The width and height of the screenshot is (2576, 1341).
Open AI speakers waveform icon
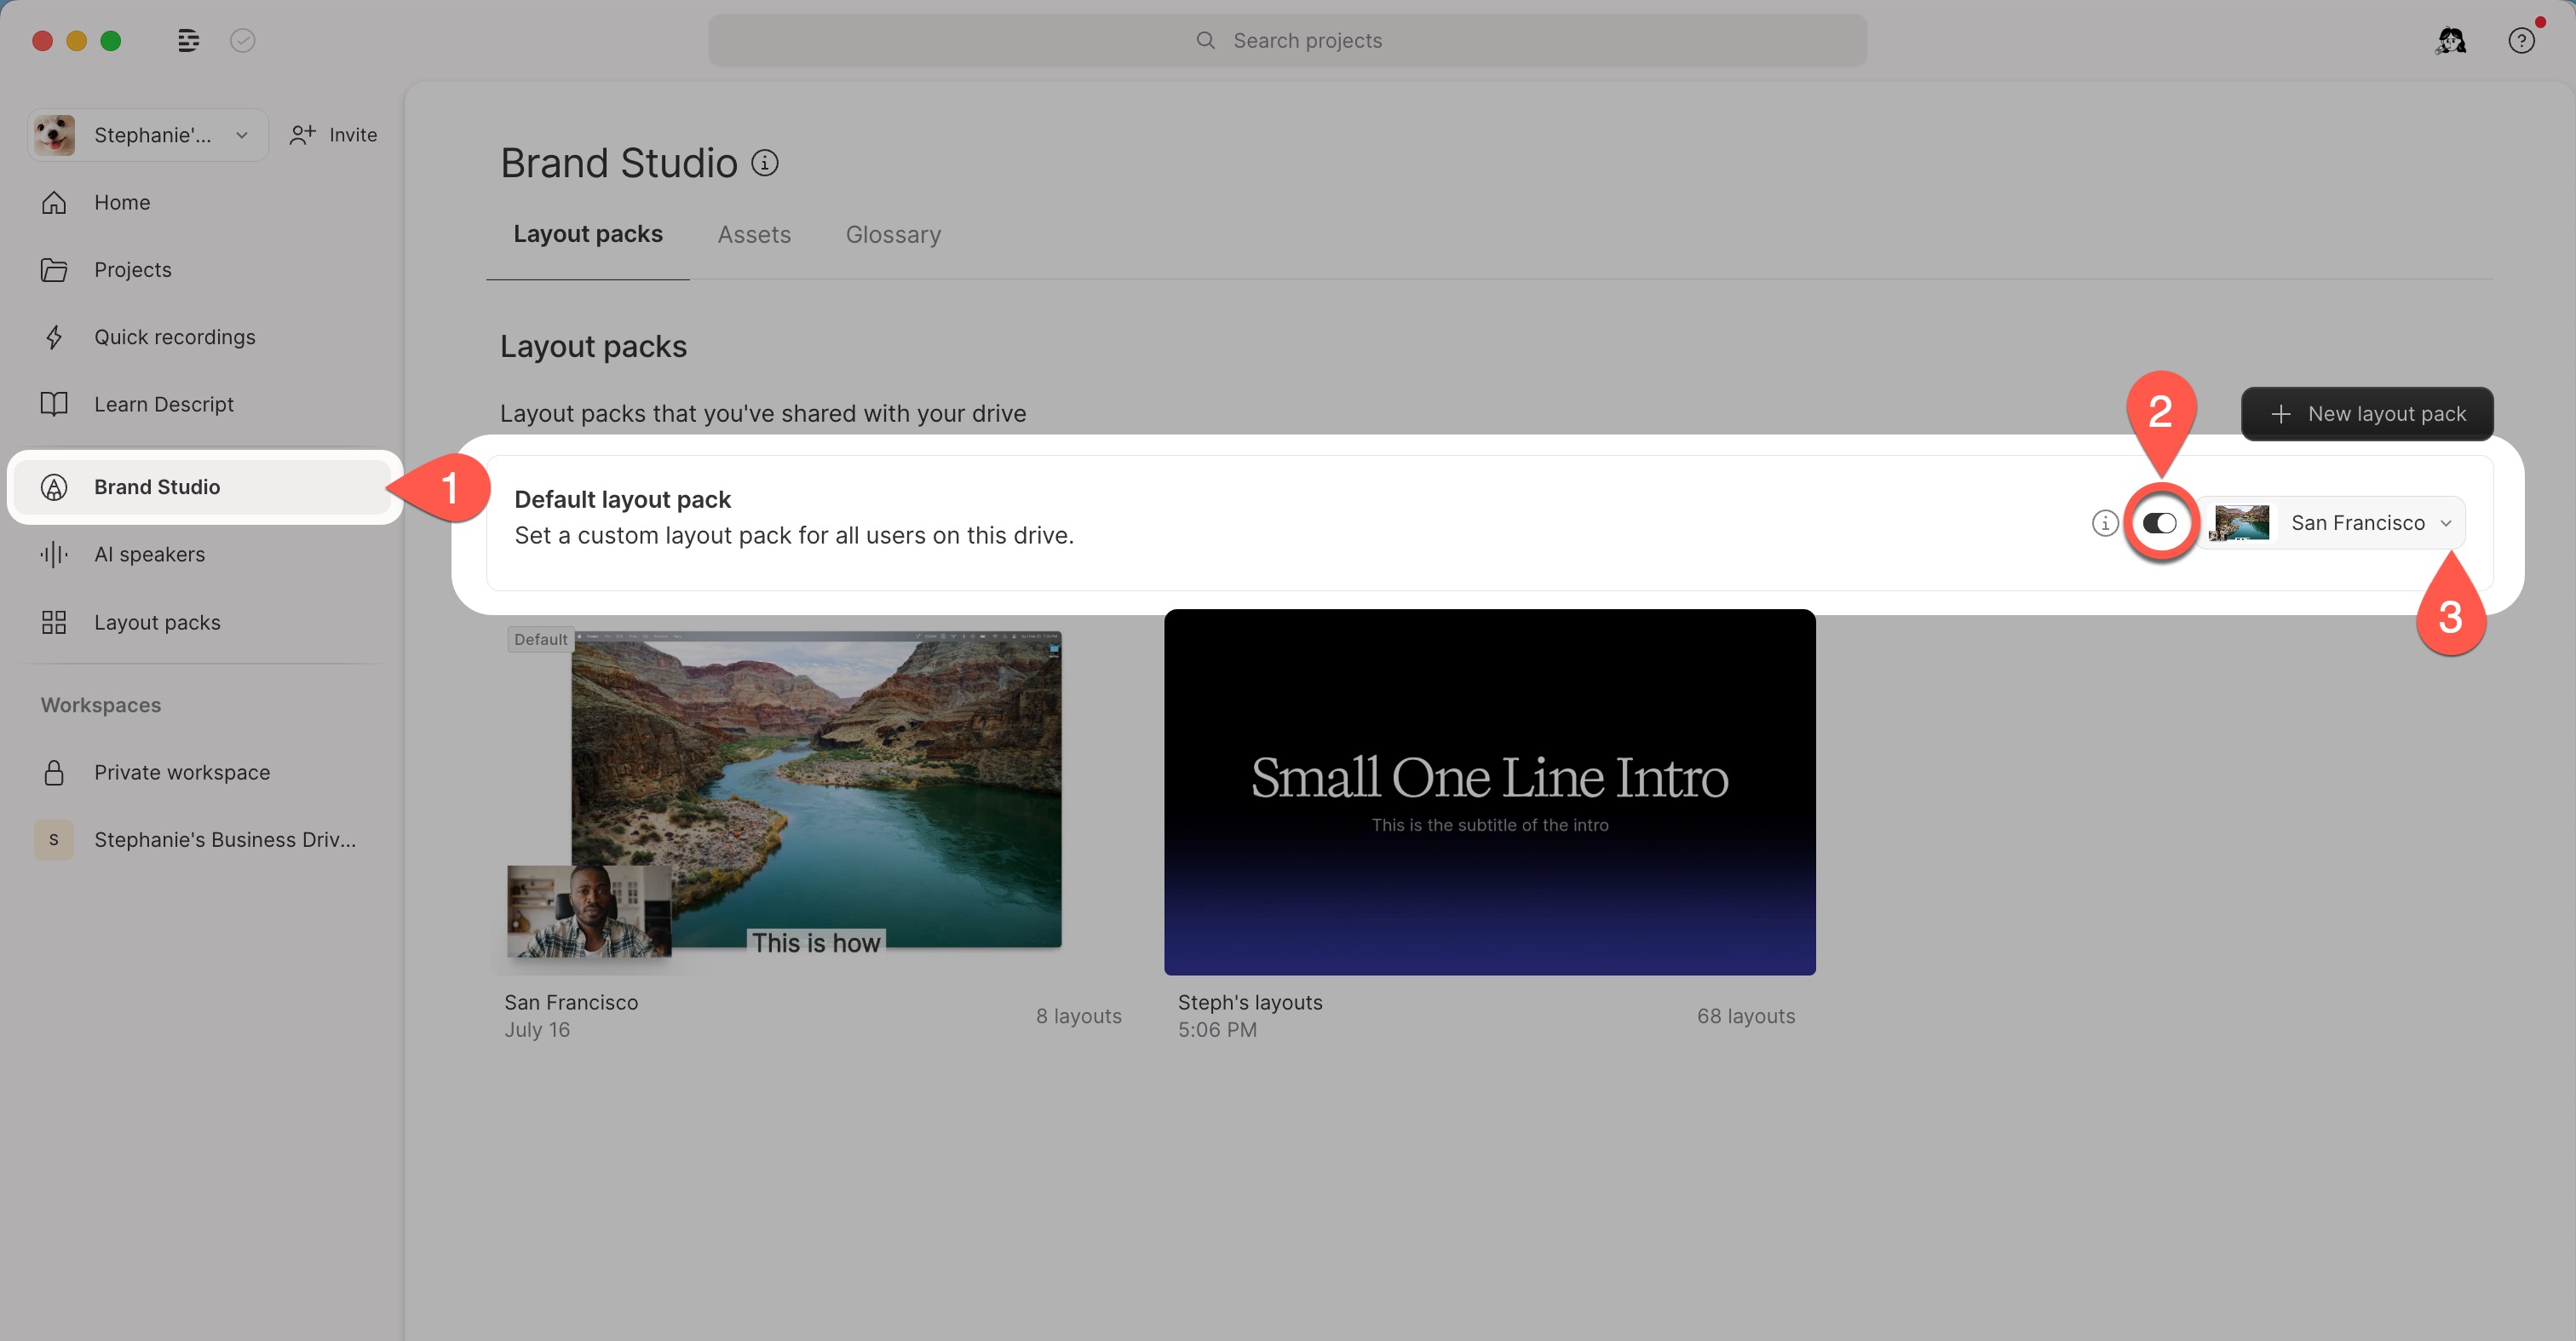click(54, 554)
